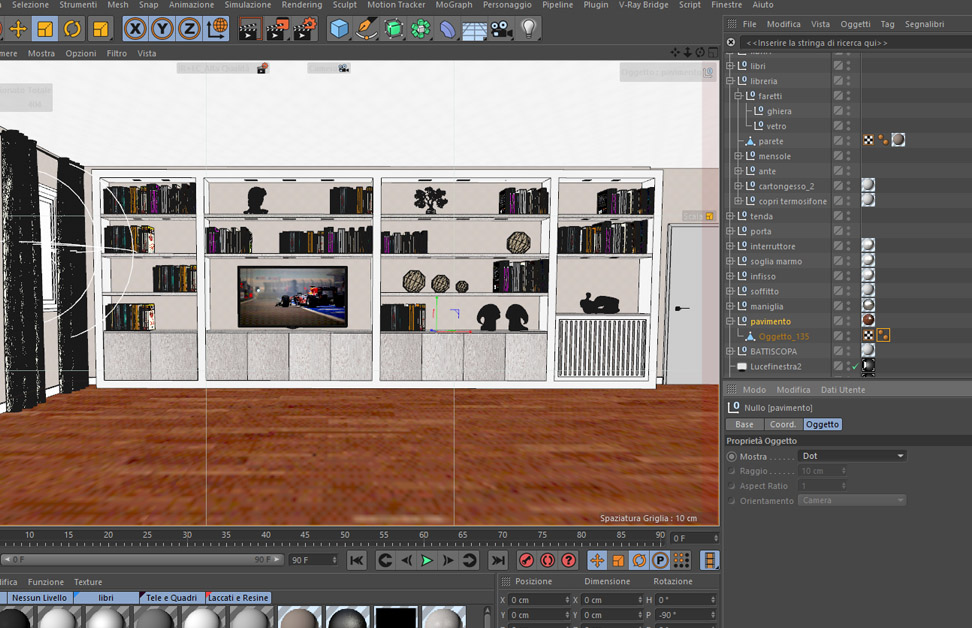The height and width of the screenshot is (628, 972).
Task: Render to Picture Viewer
Action: [276, 29]
